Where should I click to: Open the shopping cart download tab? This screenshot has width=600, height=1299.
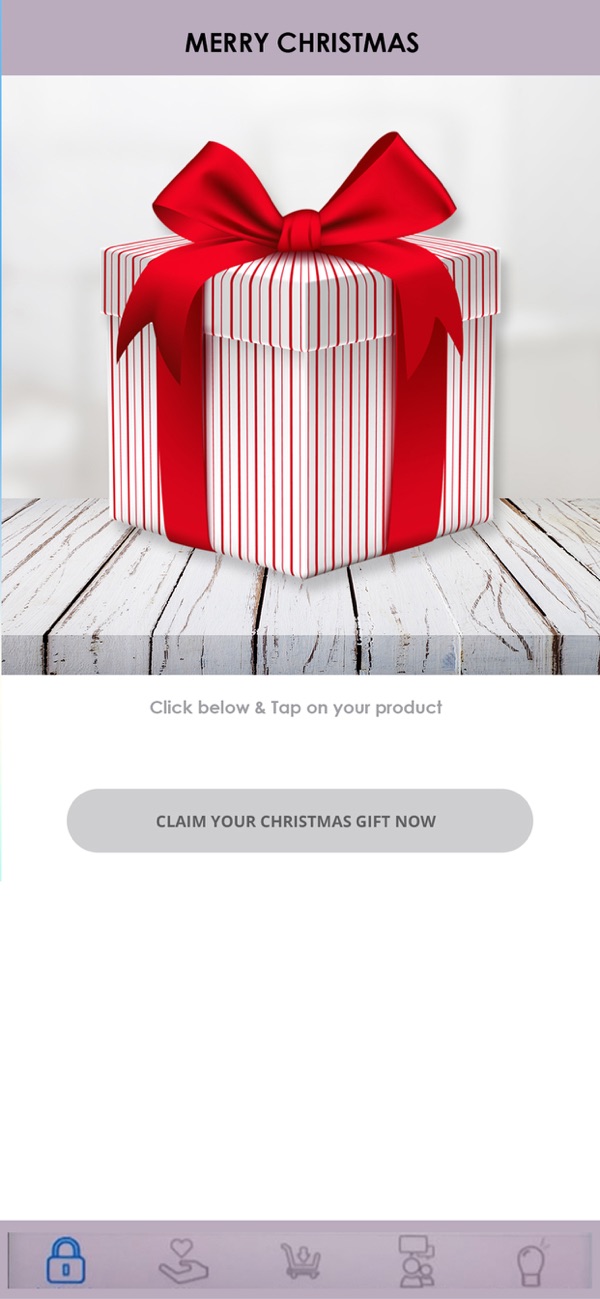[x=300, y=1261]
